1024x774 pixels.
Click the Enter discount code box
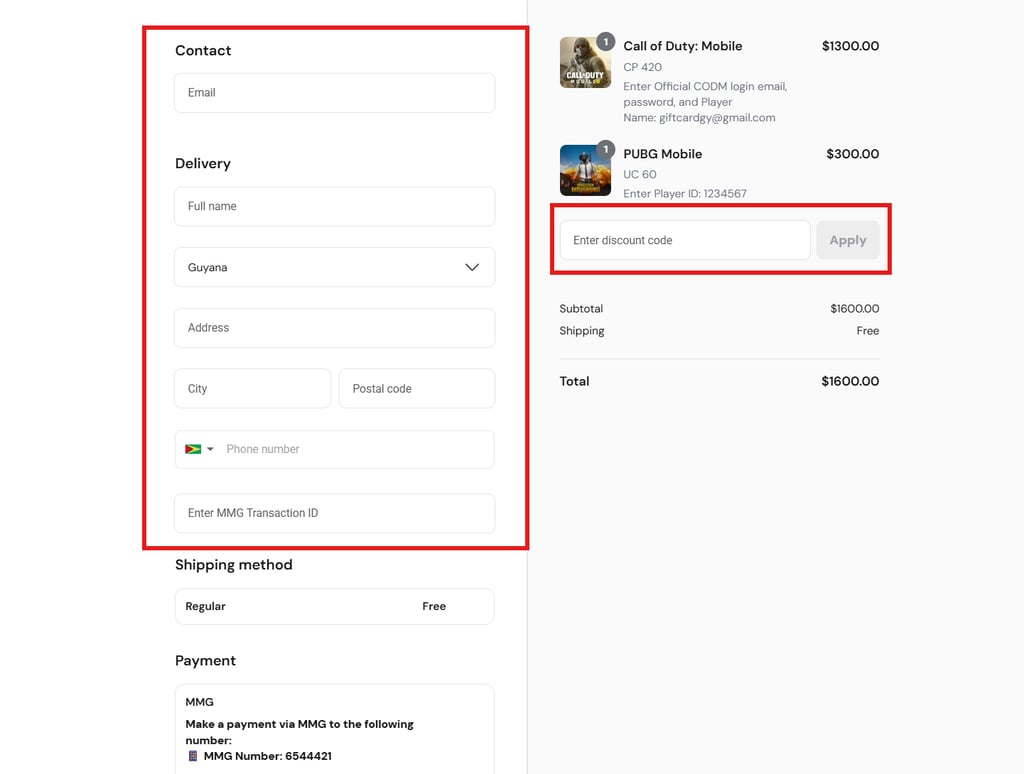(x=685, y=241)
